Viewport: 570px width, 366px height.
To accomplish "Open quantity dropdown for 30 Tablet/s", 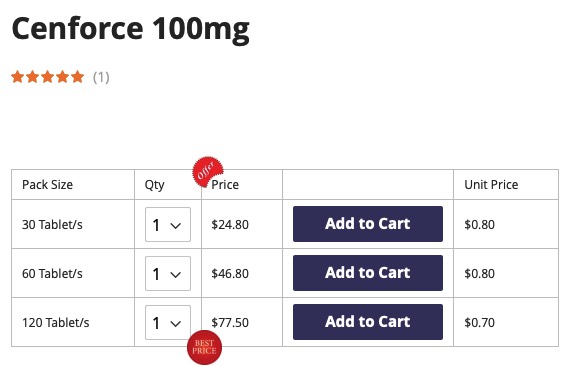I will pos(168,225).
